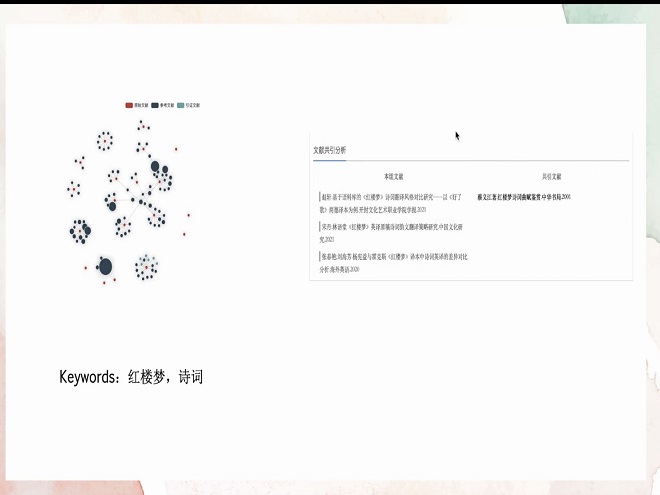
Task: Click the cluster containing light teal nodes
Action: tap(147, 265)
